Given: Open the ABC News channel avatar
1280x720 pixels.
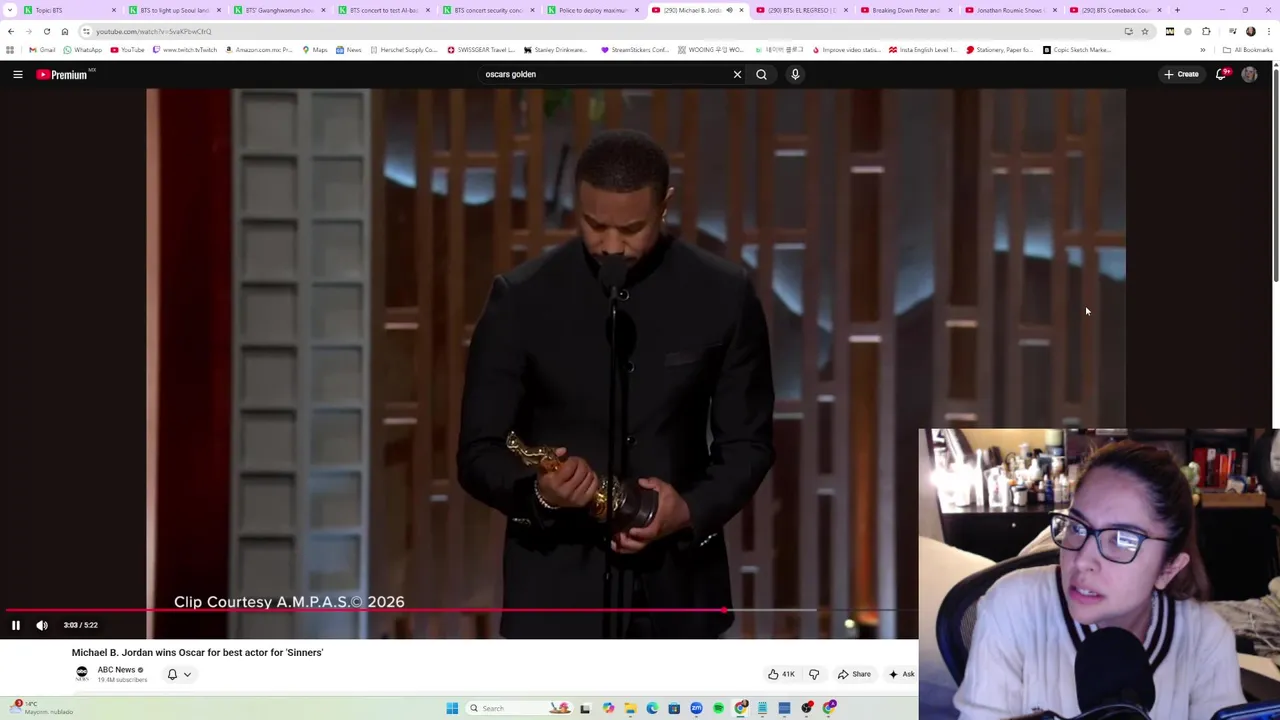Looking at the screenshot, I should tap(82, 673).
